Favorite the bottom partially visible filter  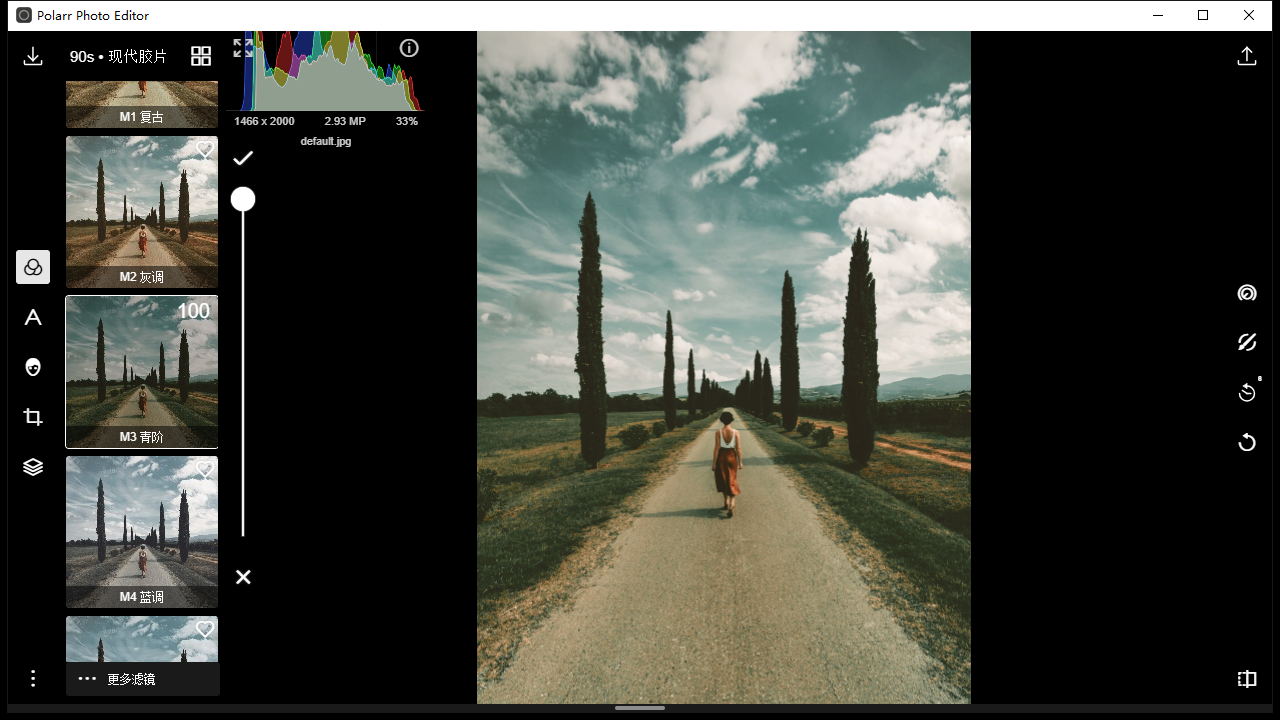tap(204, 630)
